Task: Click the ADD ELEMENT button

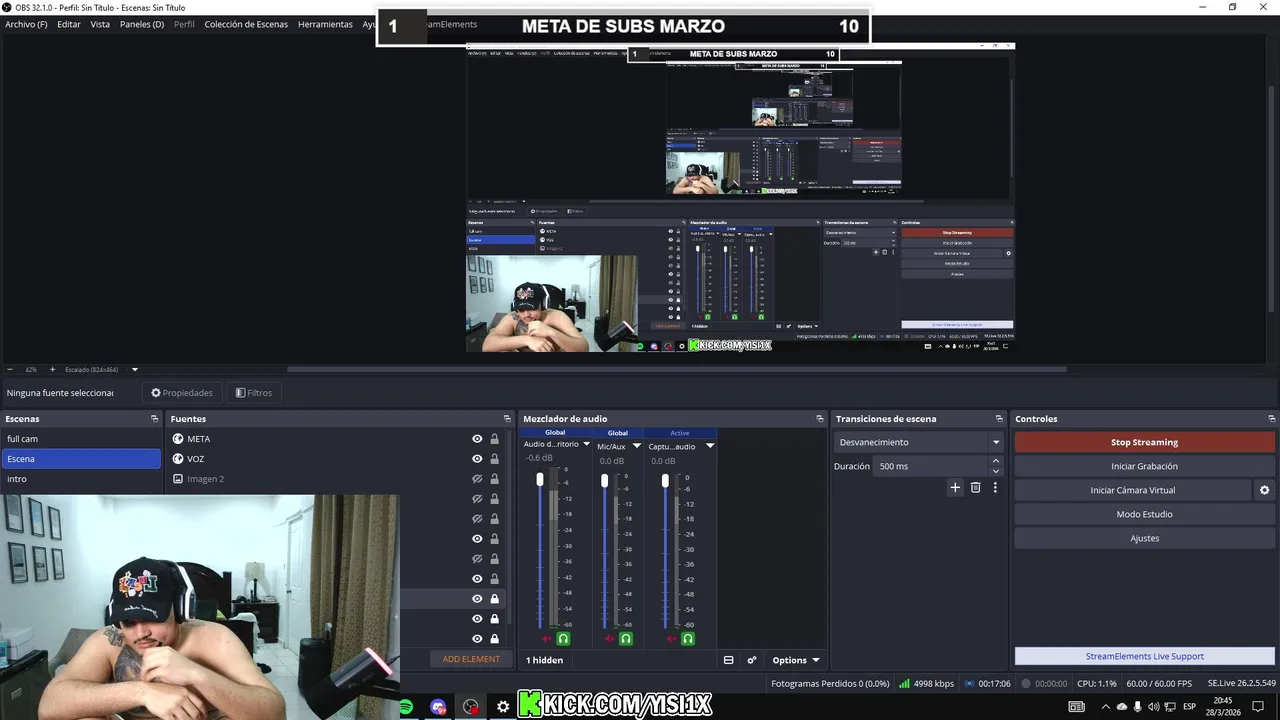Action: click(x=471, y=659)
